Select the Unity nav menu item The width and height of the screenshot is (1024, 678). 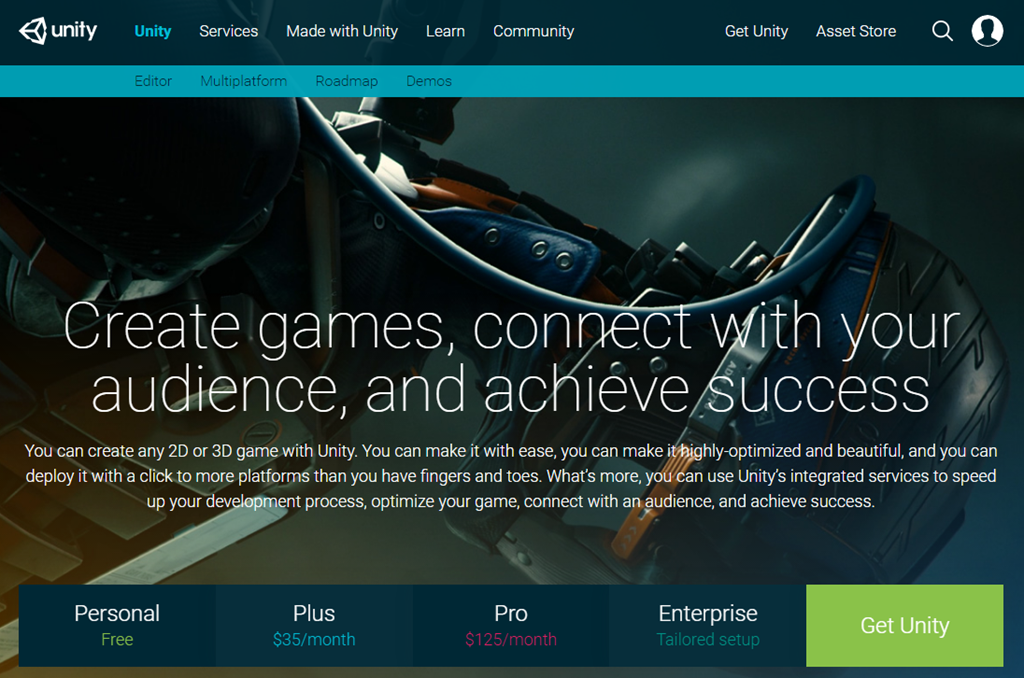pyautogui.click(x=153, y=31)
